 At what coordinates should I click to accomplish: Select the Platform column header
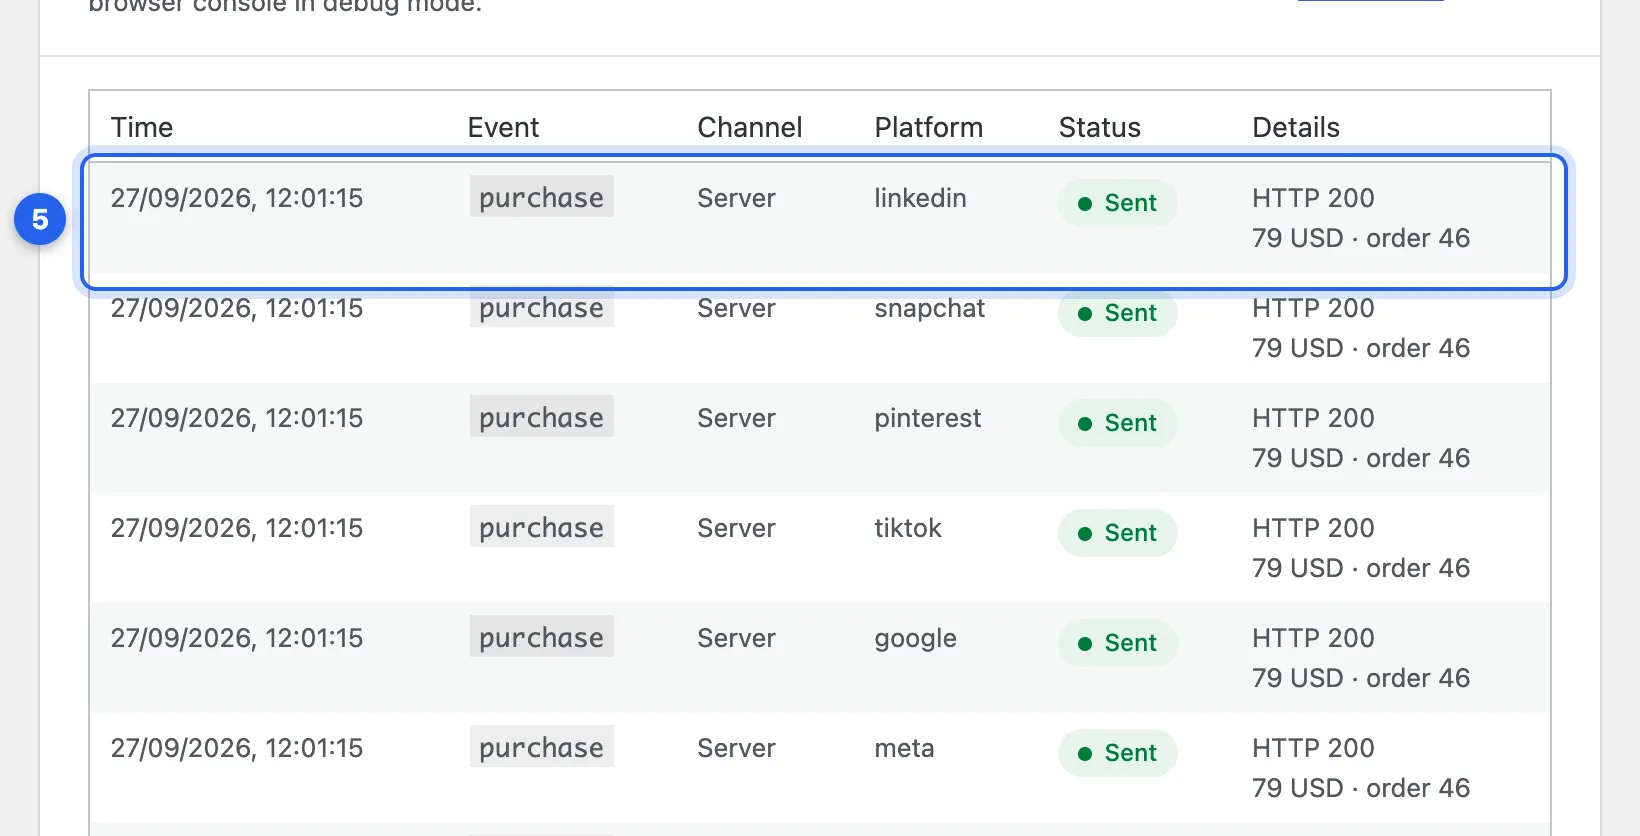[x=929, y=128]
